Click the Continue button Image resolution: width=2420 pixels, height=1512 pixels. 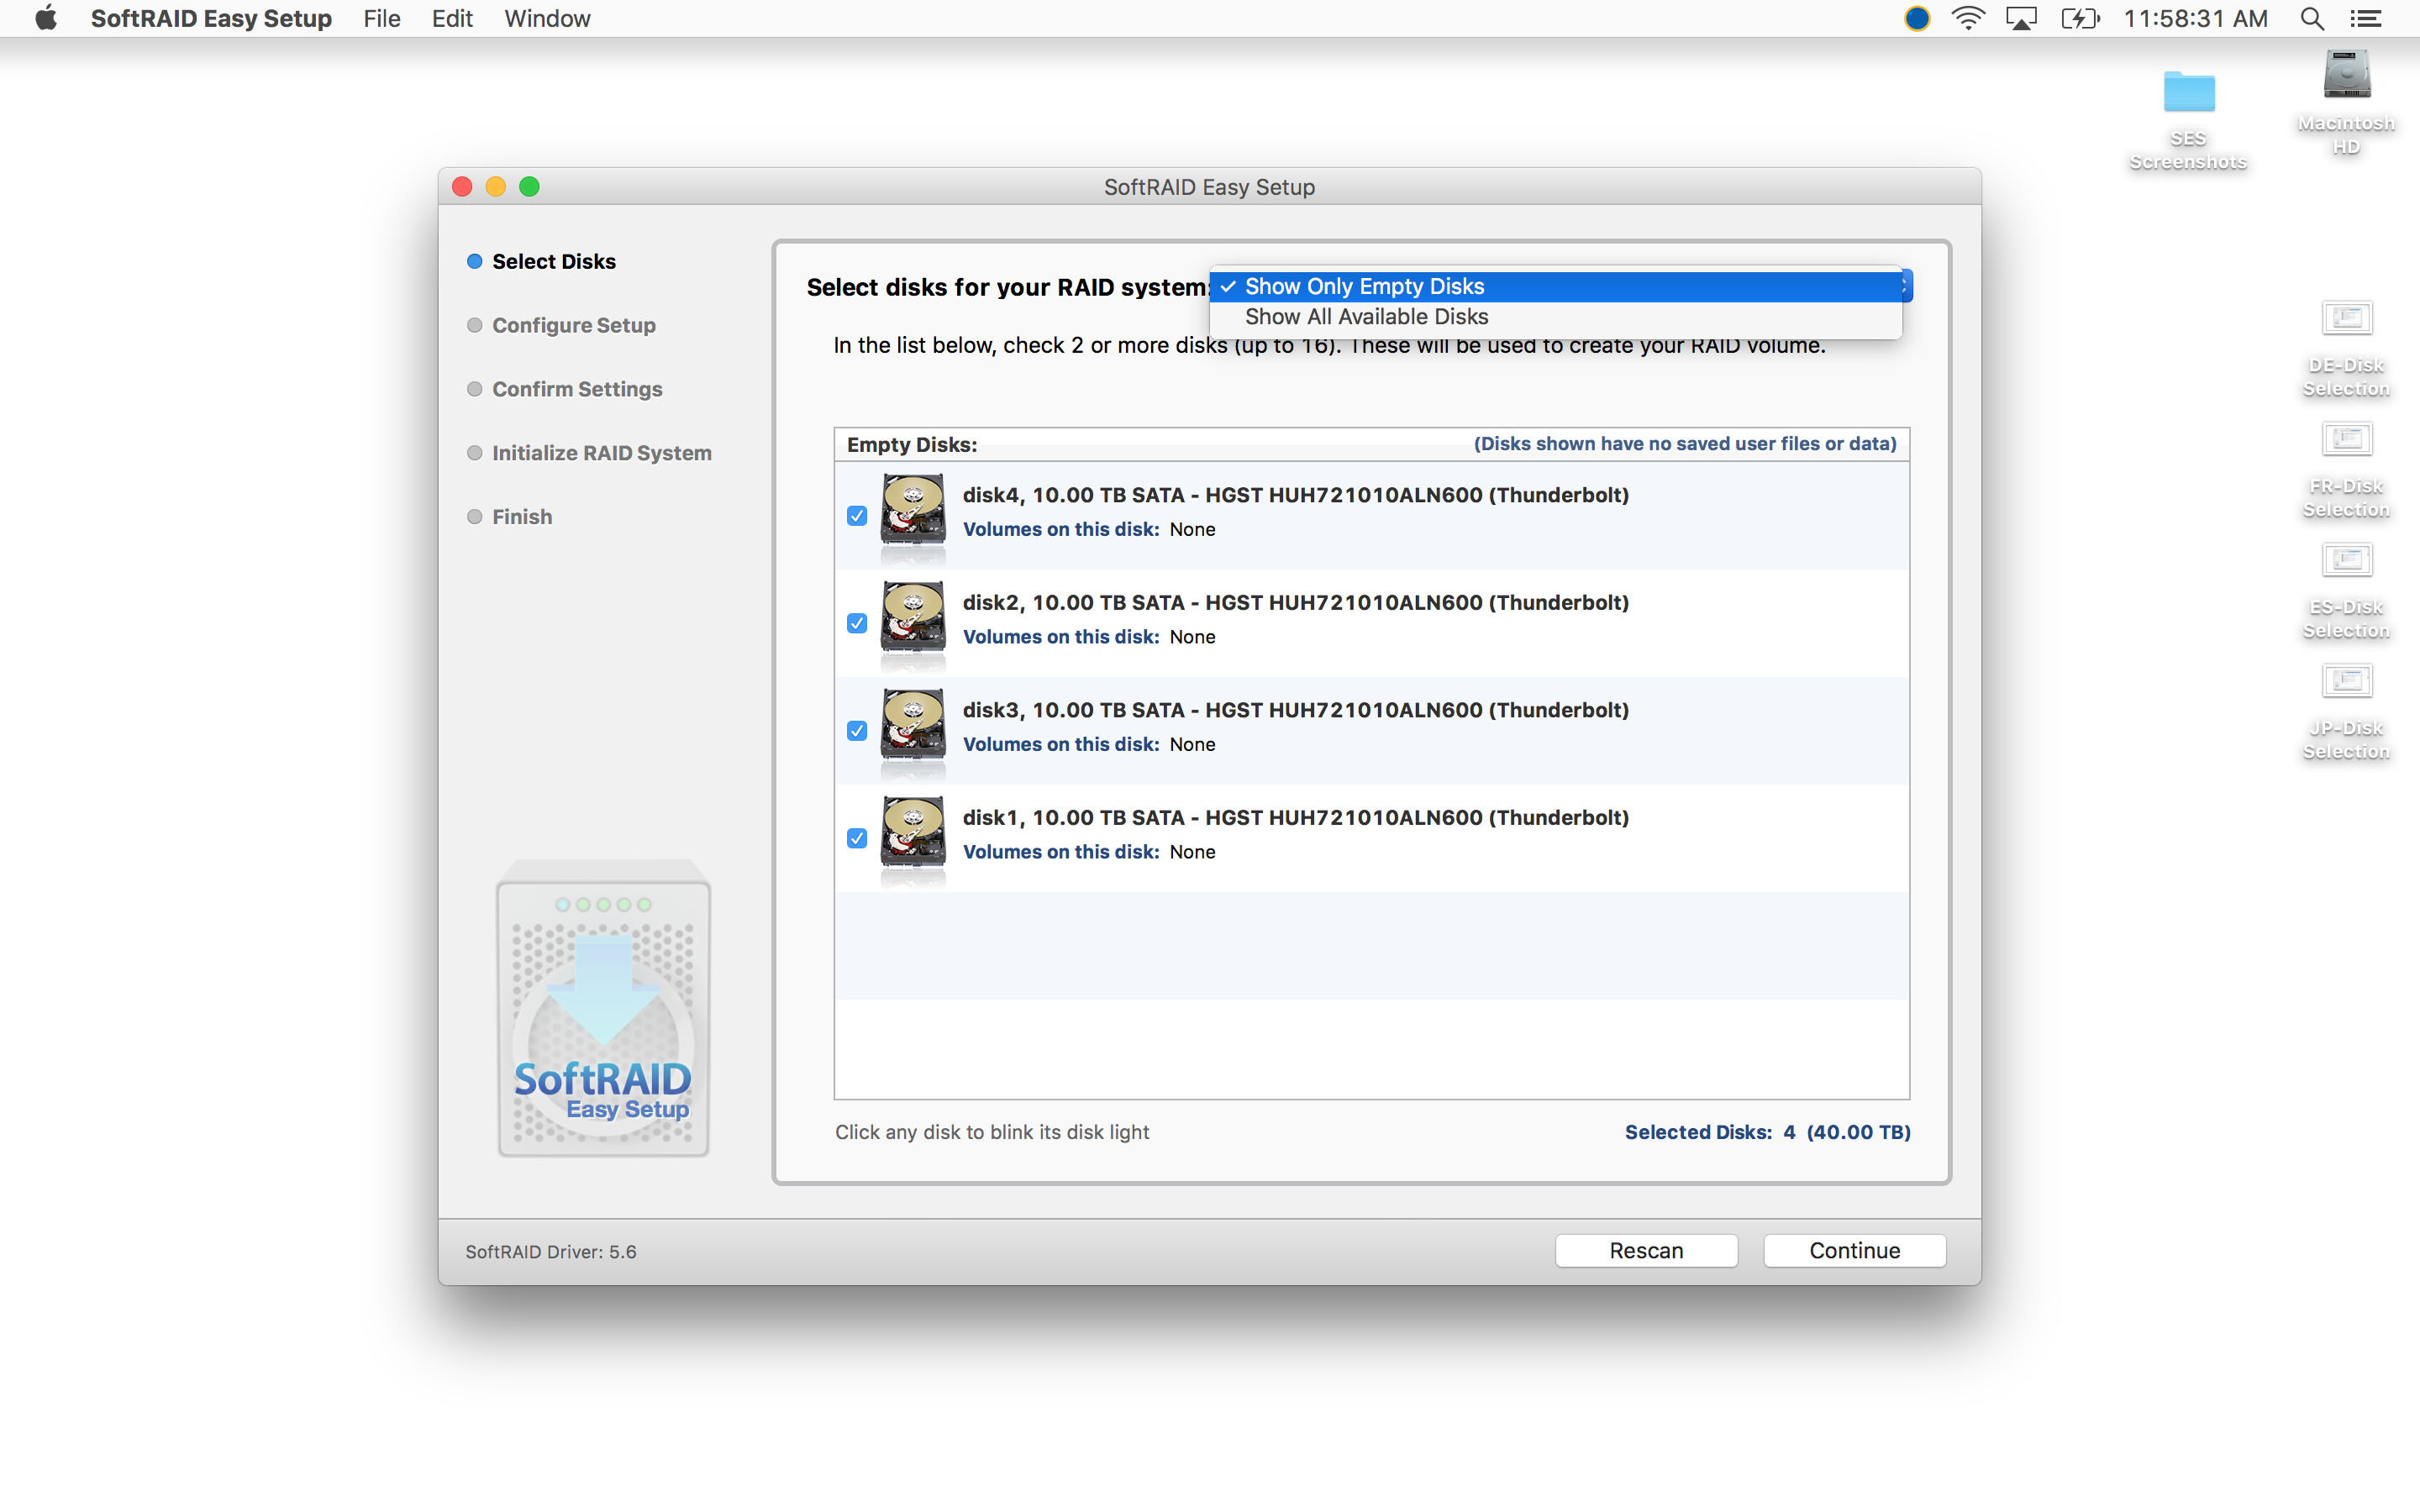click(x=1852, y=1251)
